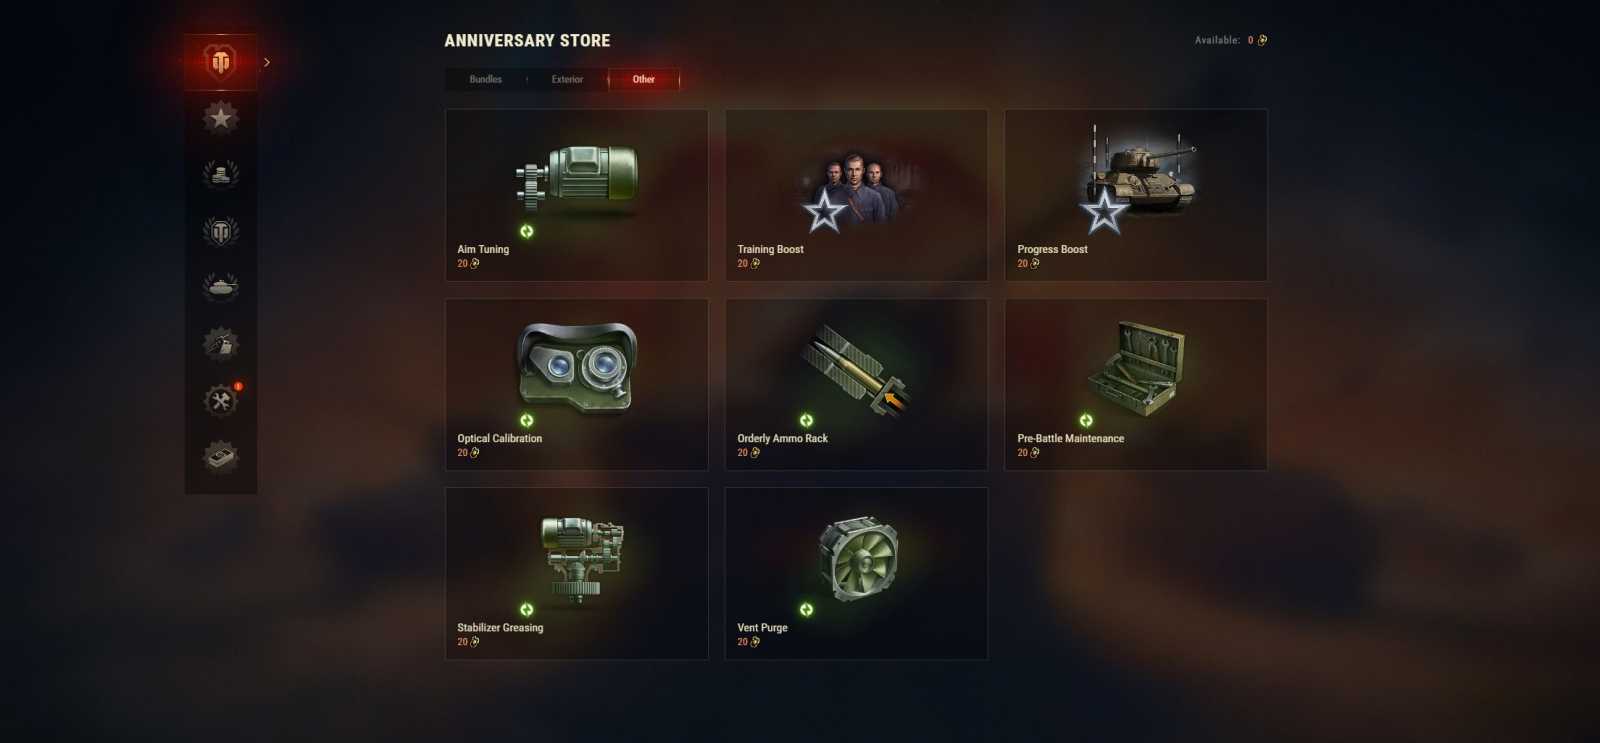Select the Pre-Battle Maintenance toolbox card
Viewport: 1600px width, 743px height.
tap(1136, 384)
